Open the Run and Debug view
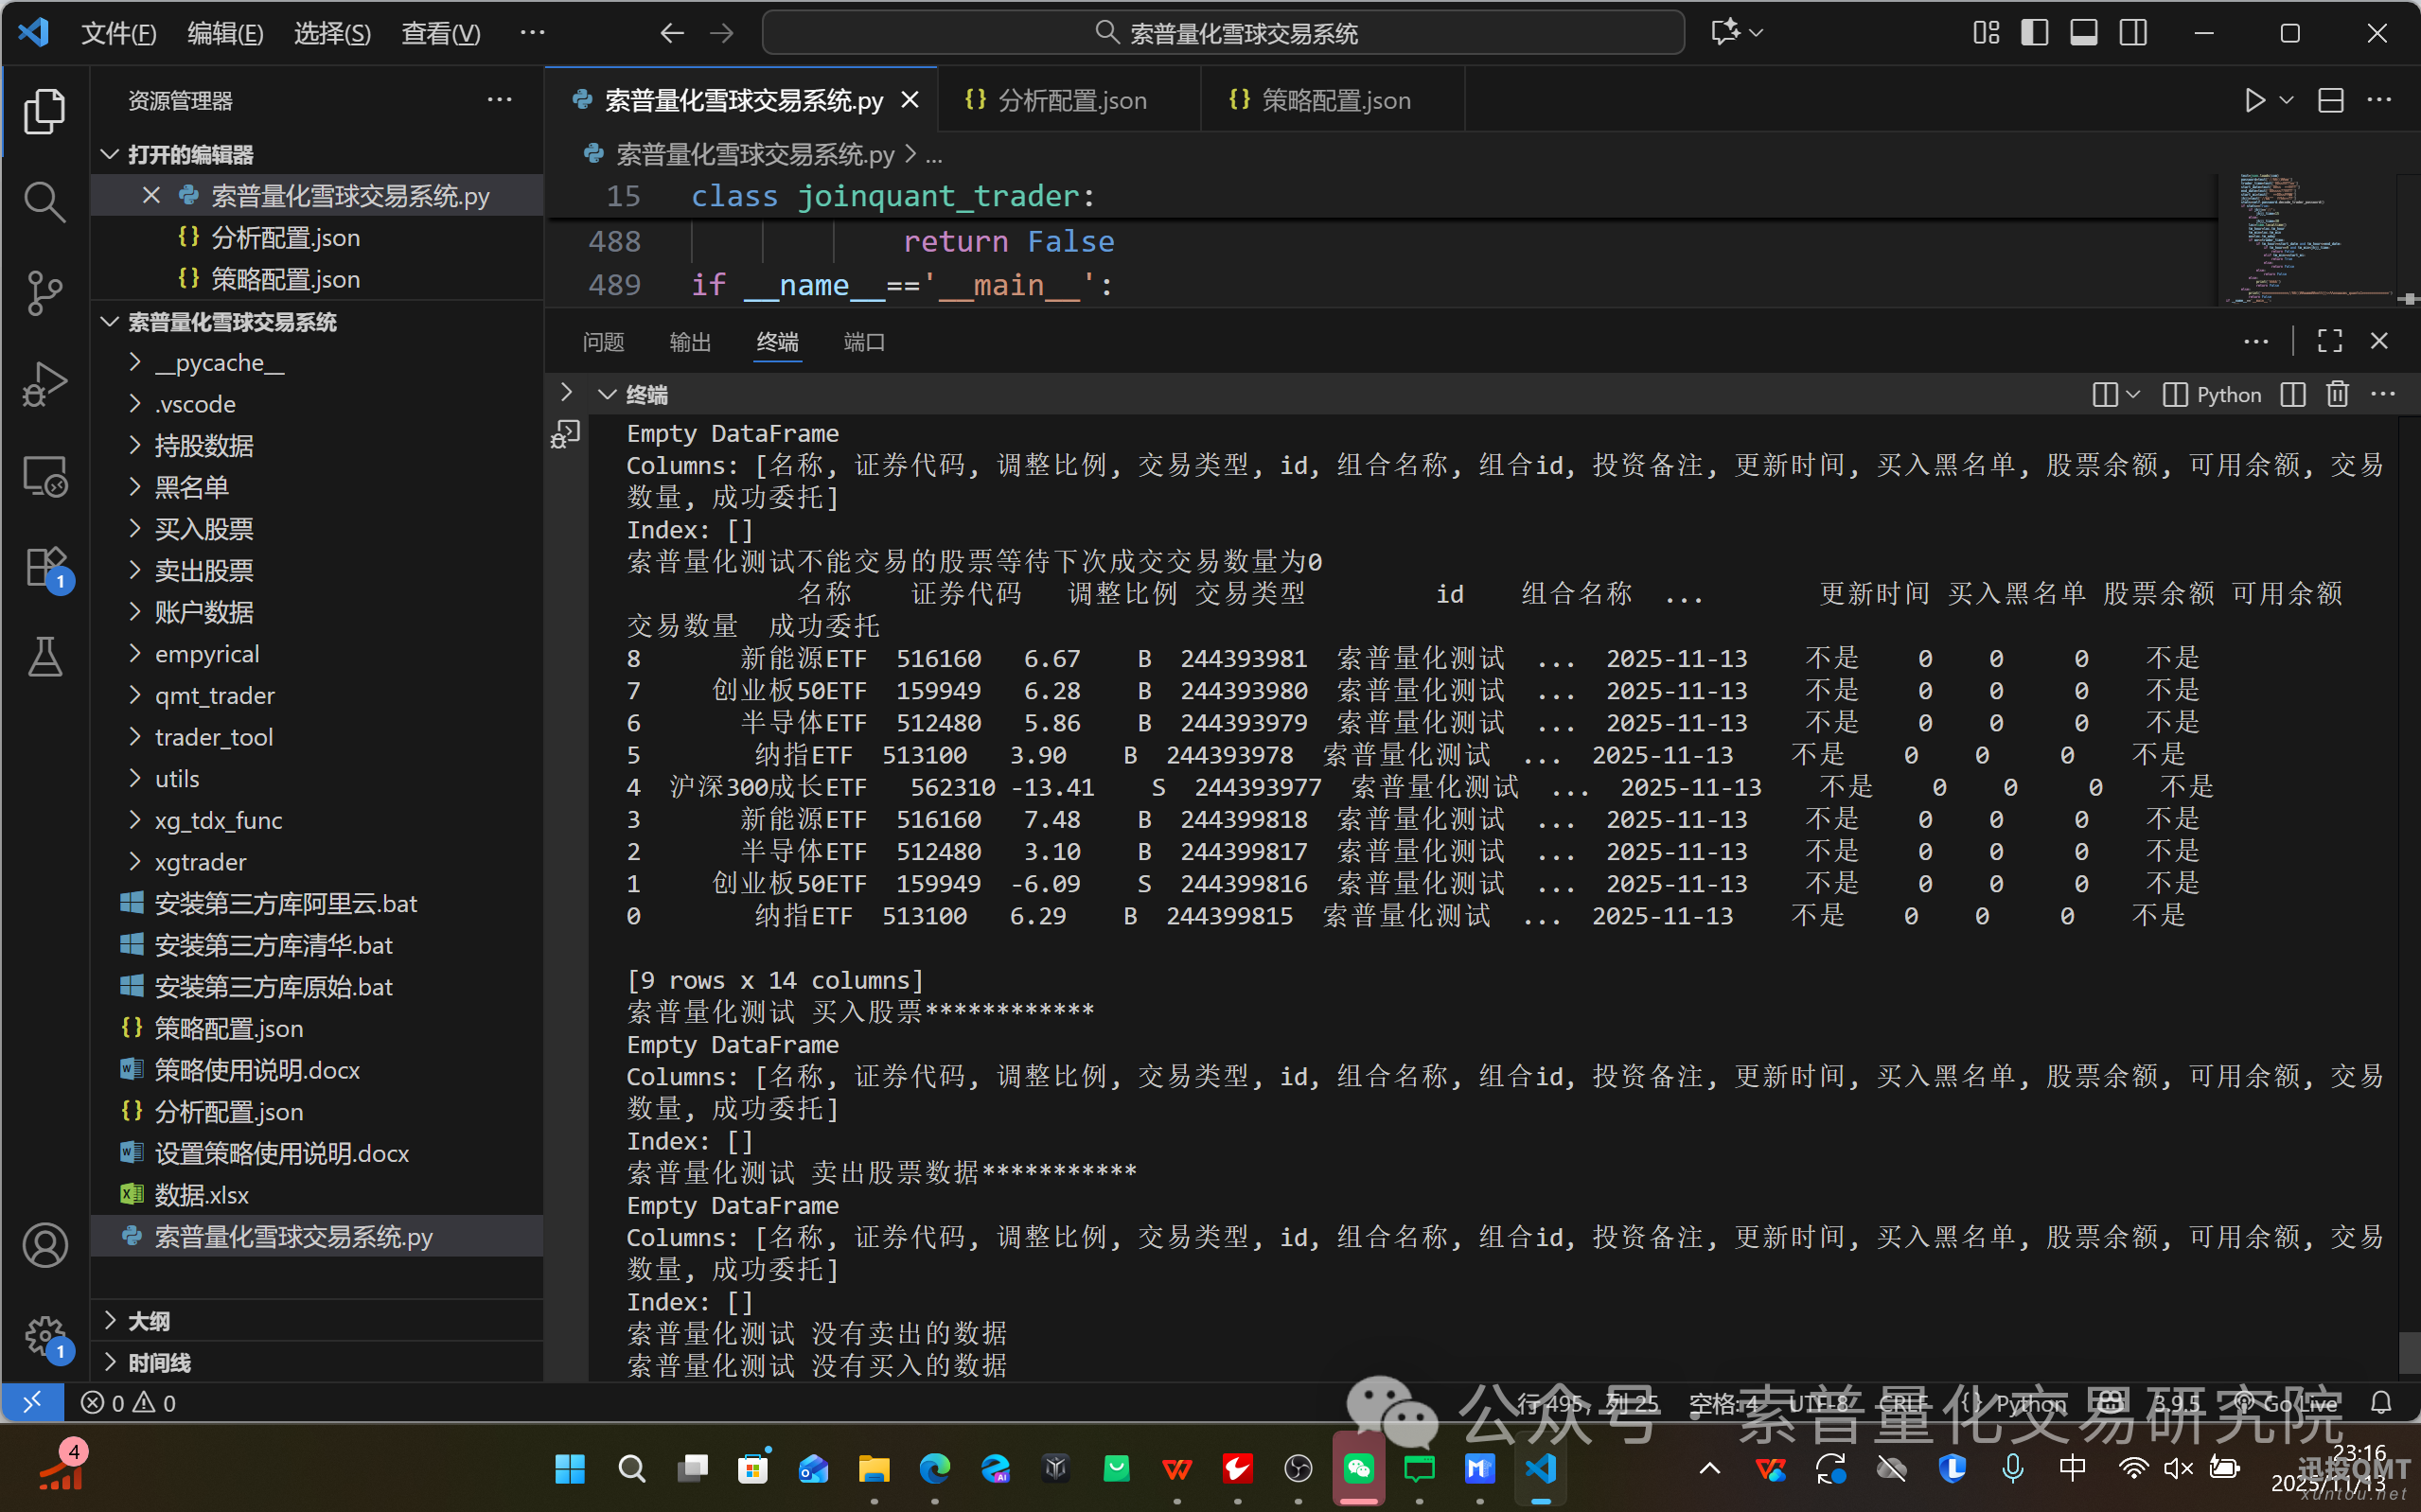Image resolution: width=2421 pixels, height=1512 pixels. click(x=45, y=384)
